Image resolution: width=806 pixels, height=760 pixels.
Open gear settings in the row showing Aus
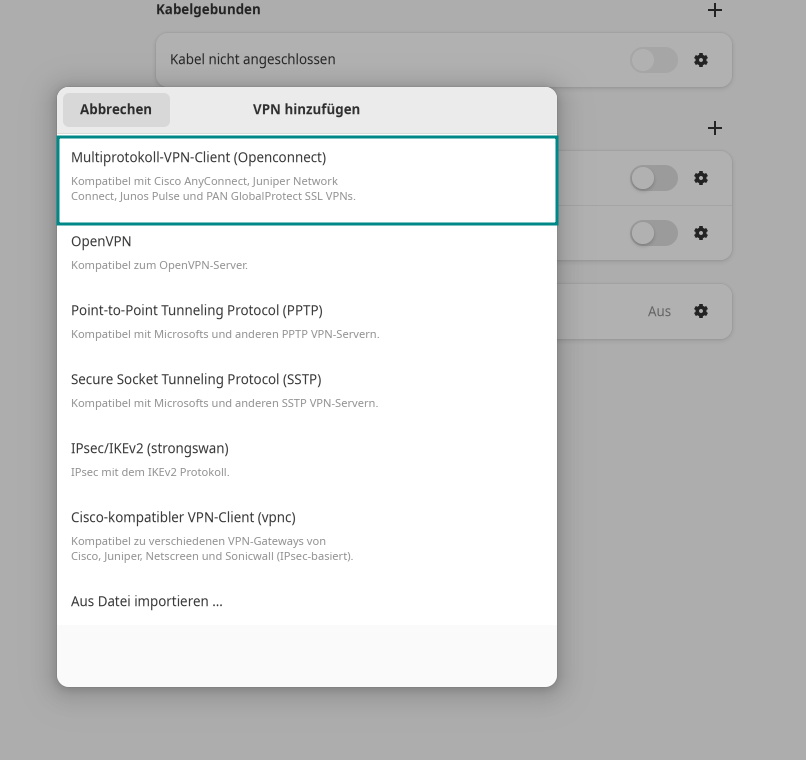[701, 311]
